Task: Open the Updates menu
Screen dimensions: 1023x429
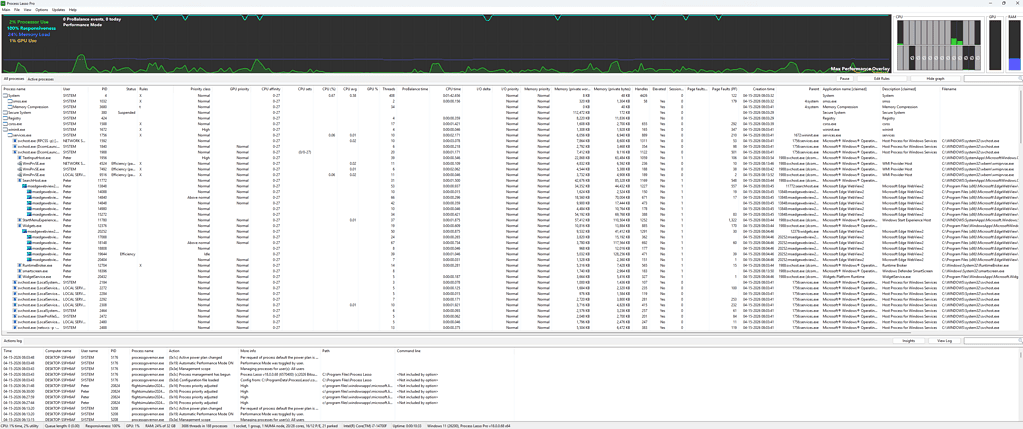Action: coord(58,10)
